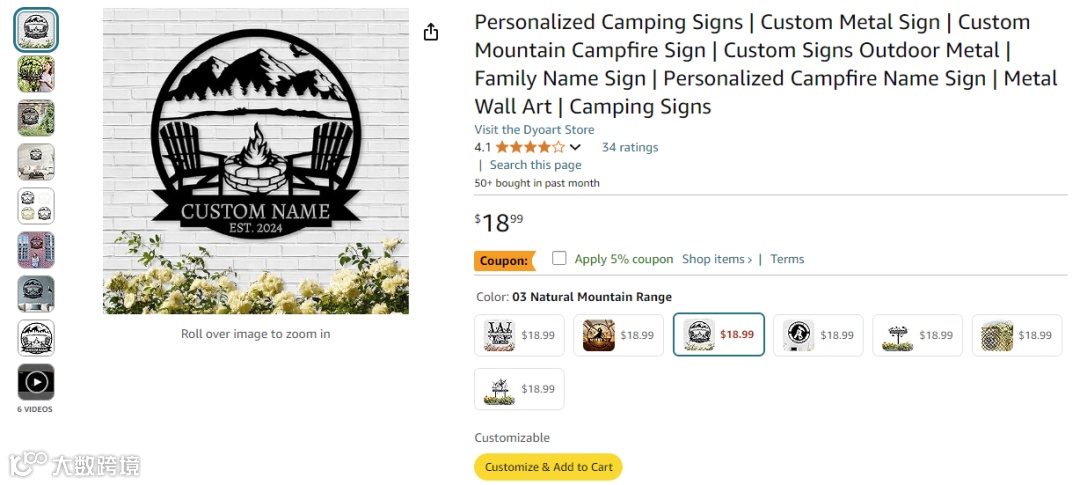The image size is (1080, 485).
Task: View the pink building photo thumbnail
Action: [36, 250]
